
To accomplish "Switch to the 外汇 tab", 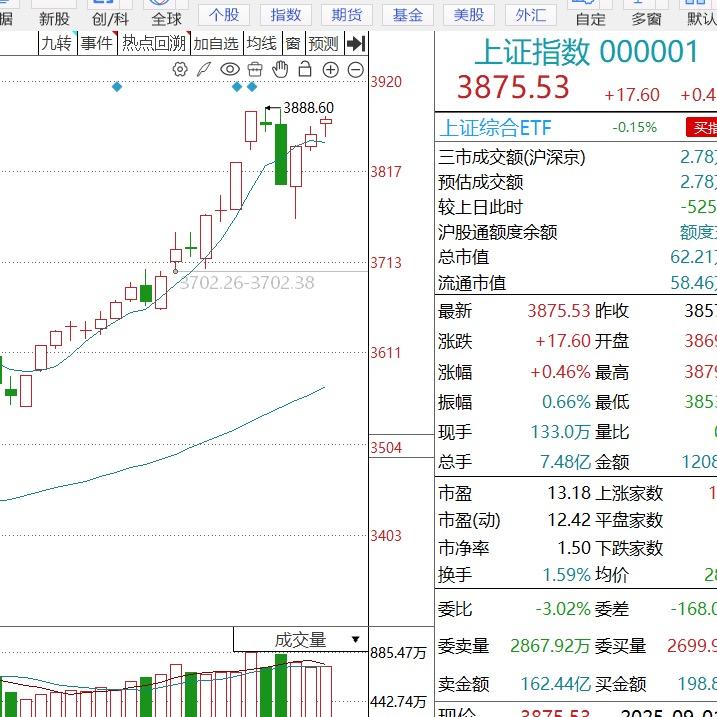I will 530,15.
